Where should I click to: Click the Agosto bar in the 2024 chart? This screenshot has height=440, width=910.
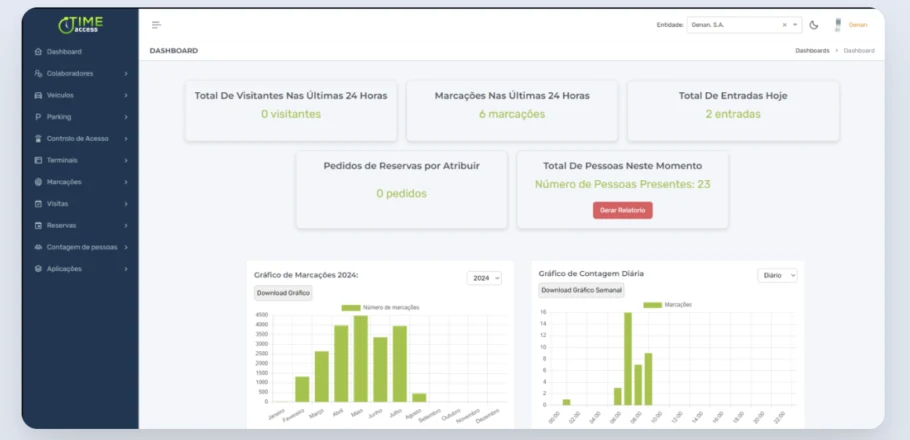419,398
